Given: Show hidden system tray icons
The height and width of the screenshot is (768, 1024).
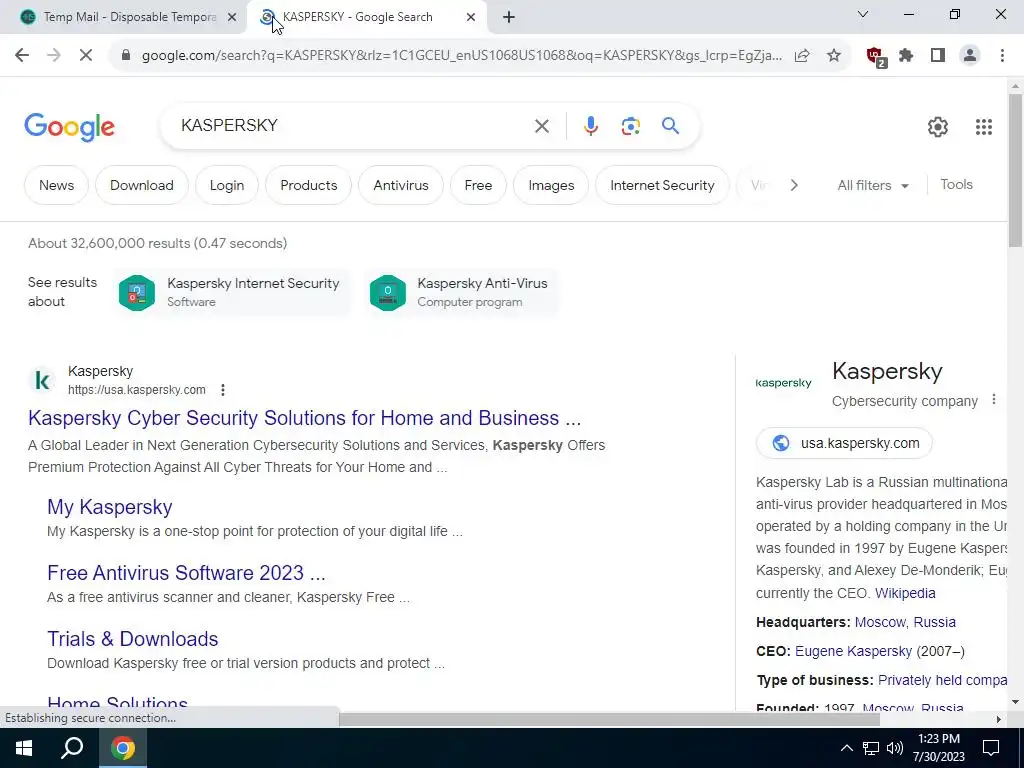Looking at the screenshot, I should point(846,748).
